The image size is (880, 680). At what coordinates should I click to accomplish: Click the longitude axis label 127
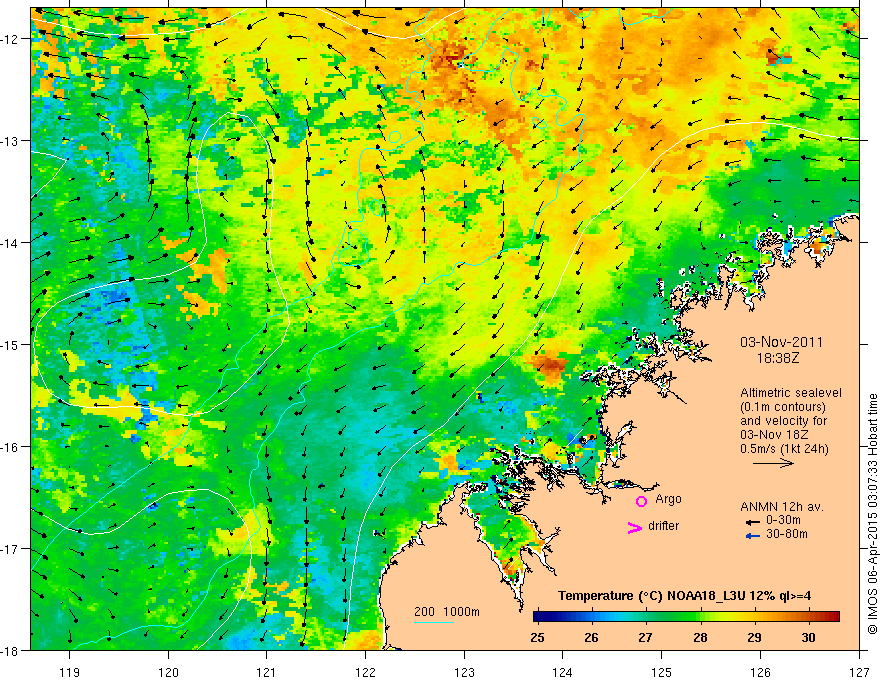point(859,672)
